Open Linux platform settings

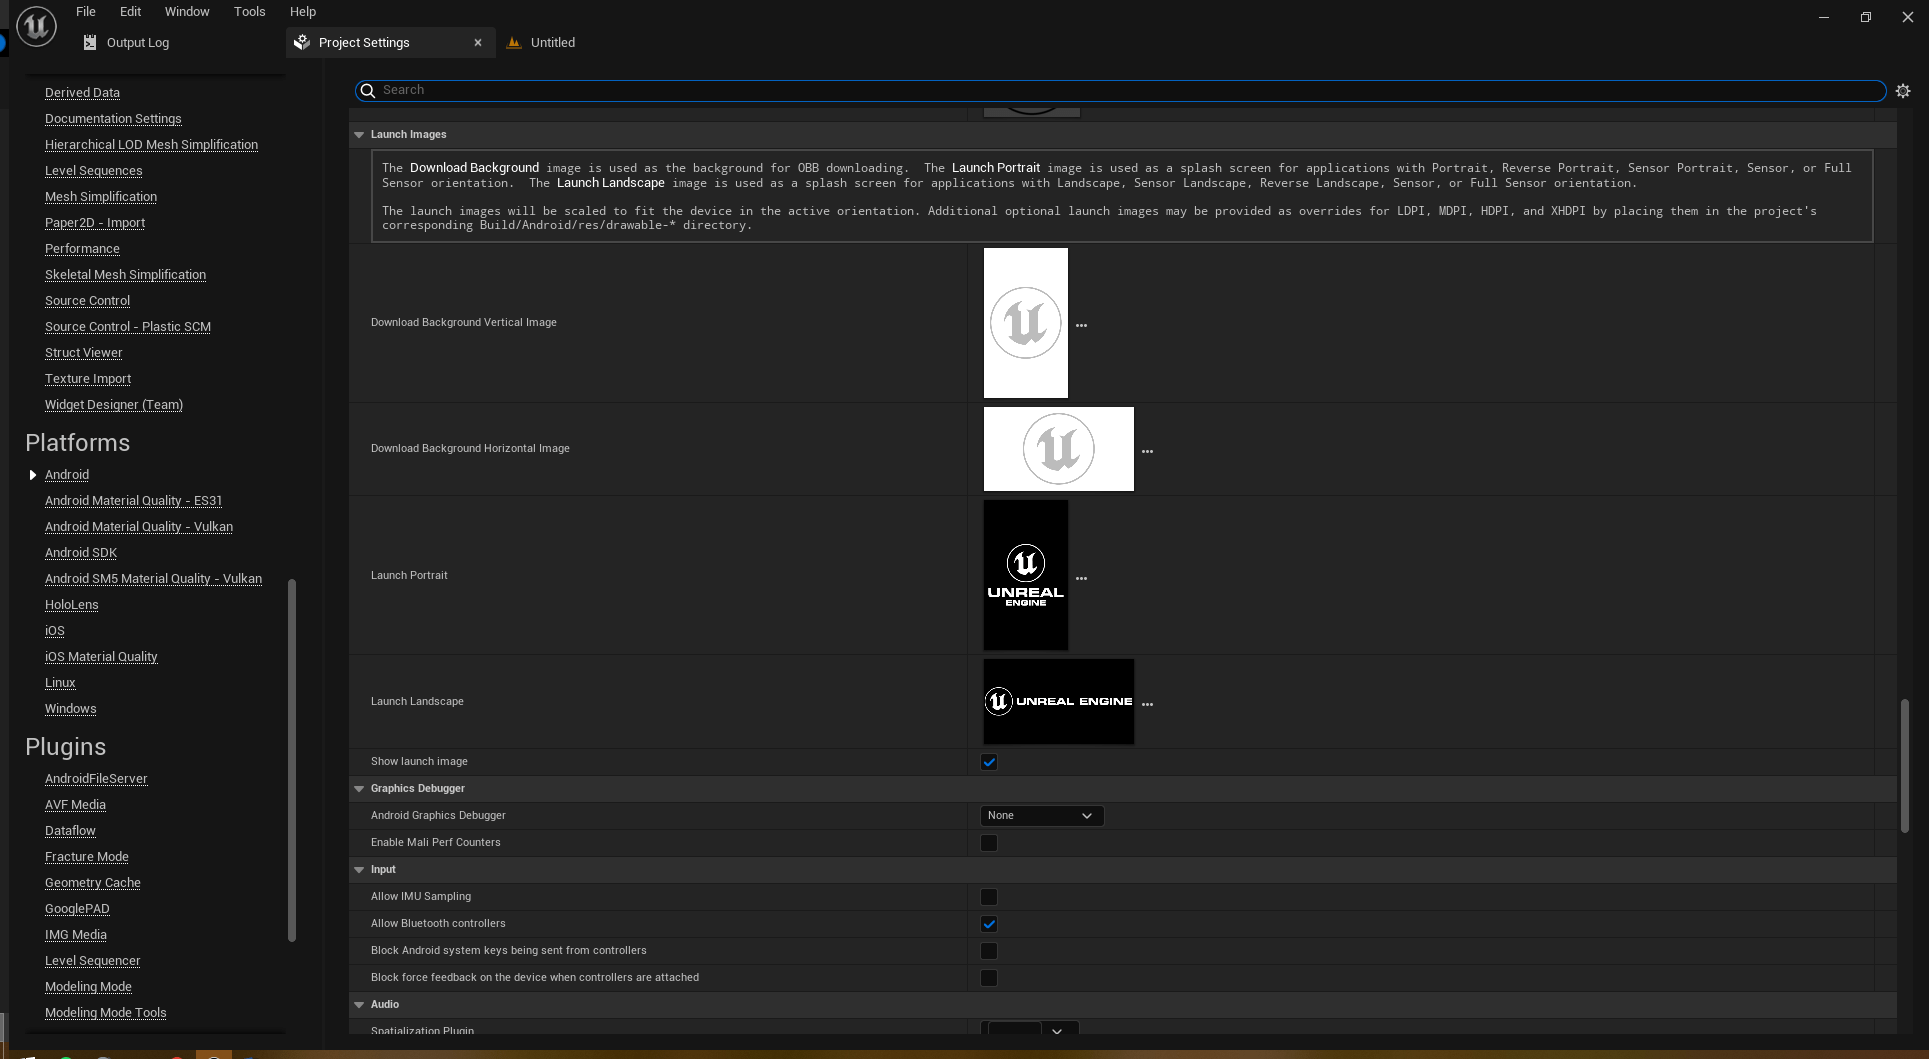click(x=60, y=683)
